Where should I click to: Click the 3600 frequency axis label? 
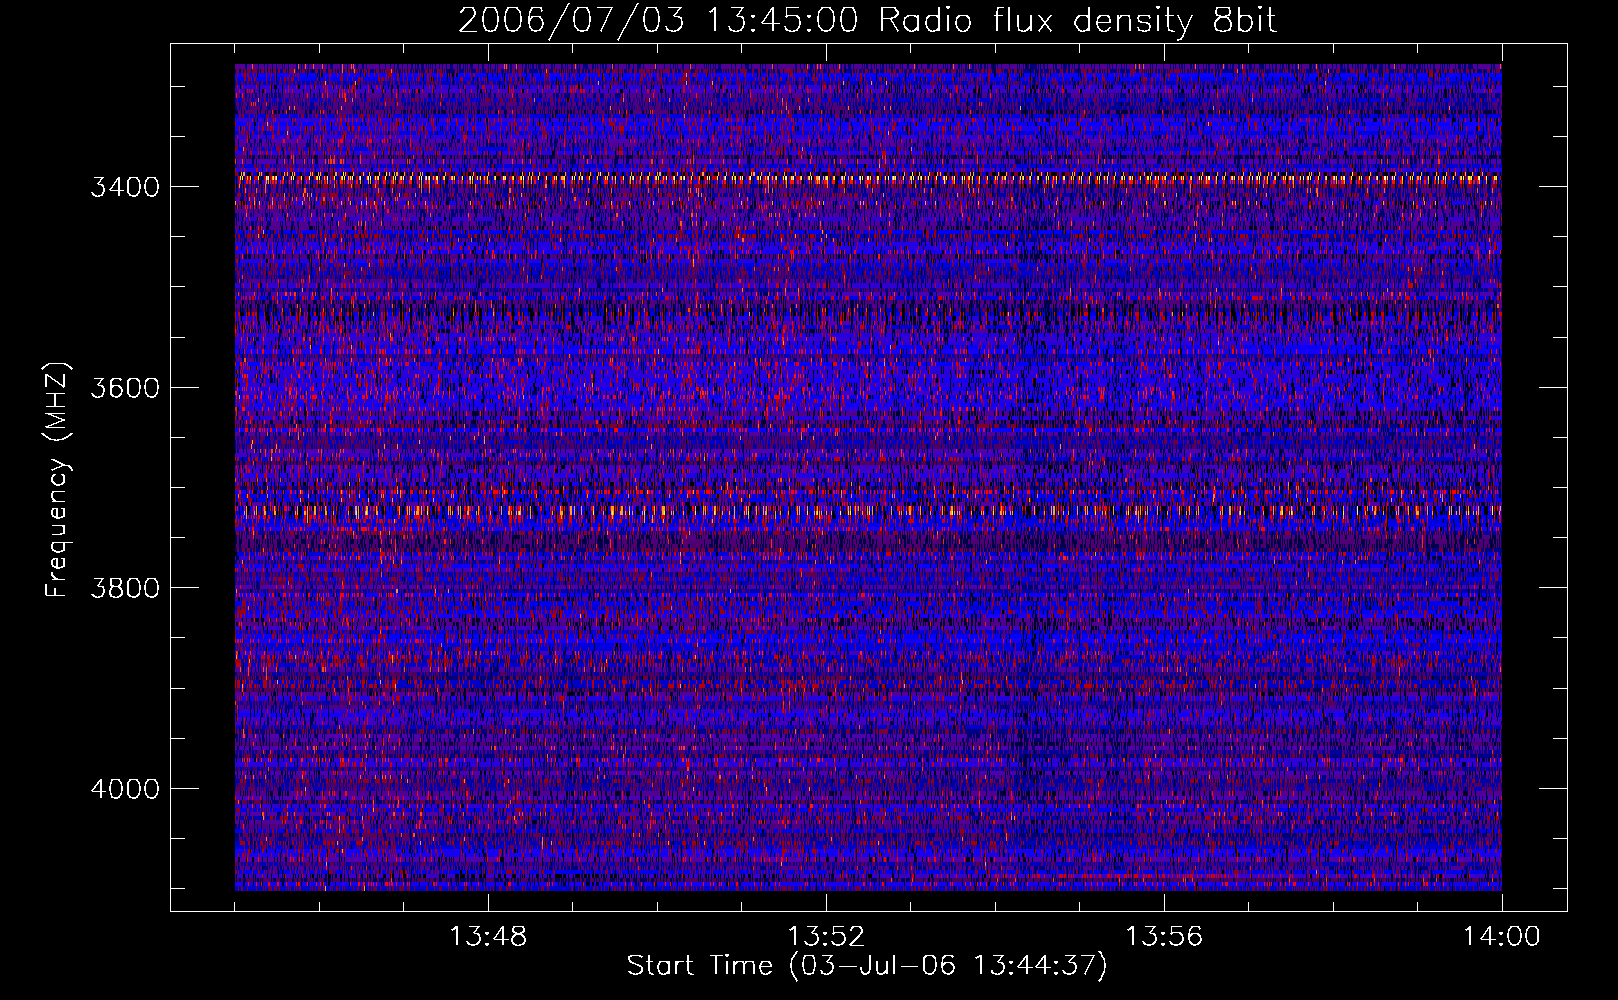(125, 388)
